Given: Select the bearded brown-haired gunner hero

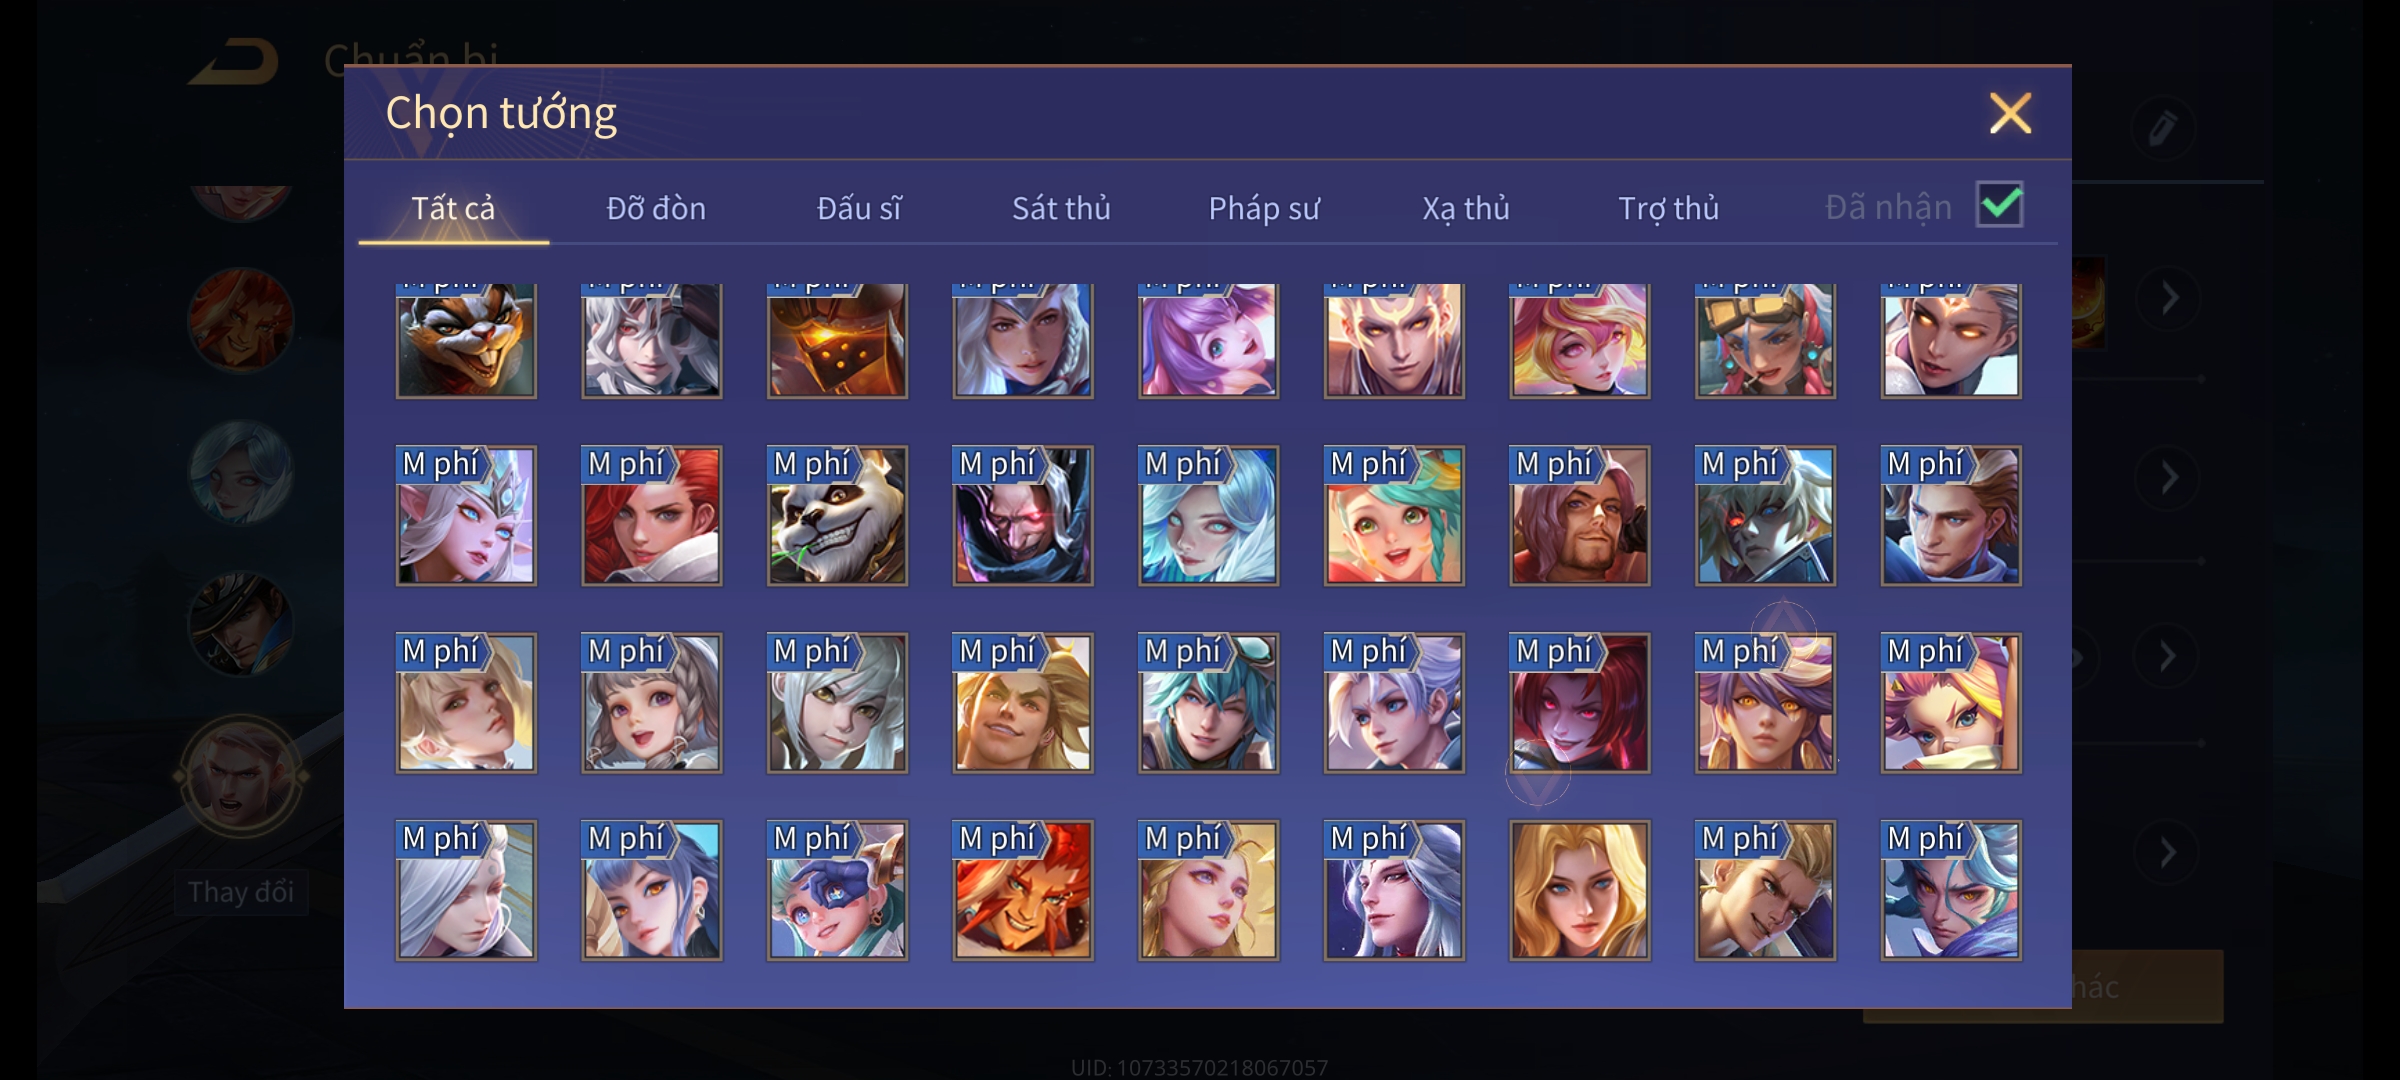Looking at the screenshot, I should tap(1580, 516).
